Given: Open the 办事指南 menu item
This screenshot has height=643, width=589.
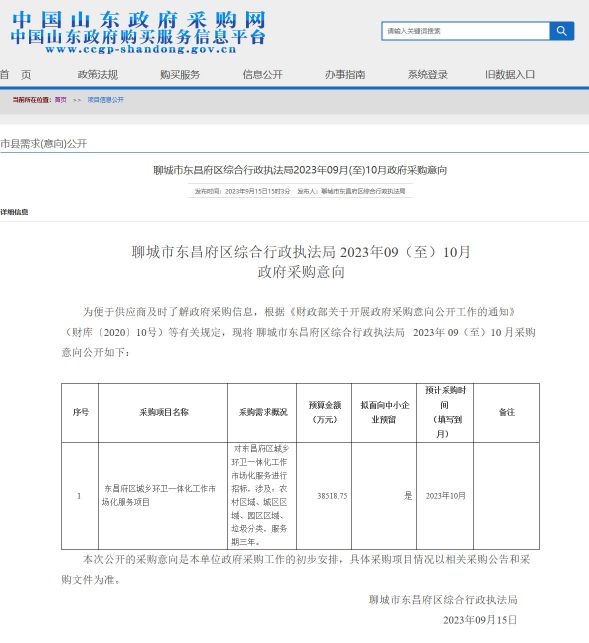Looking at the screenshot, I should coord(345,75).
